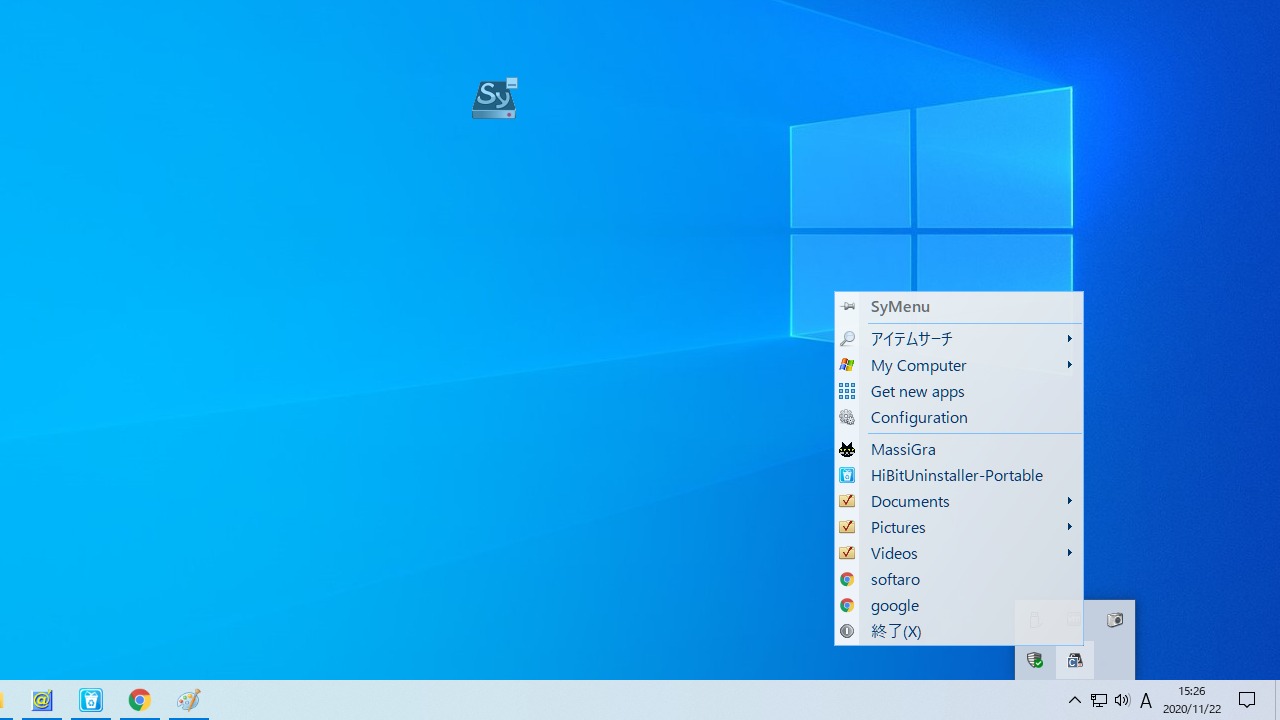Expand the Pictures submenu arrow
The height and width of the screenshot is (720, 1280).
click(1069, 526)
